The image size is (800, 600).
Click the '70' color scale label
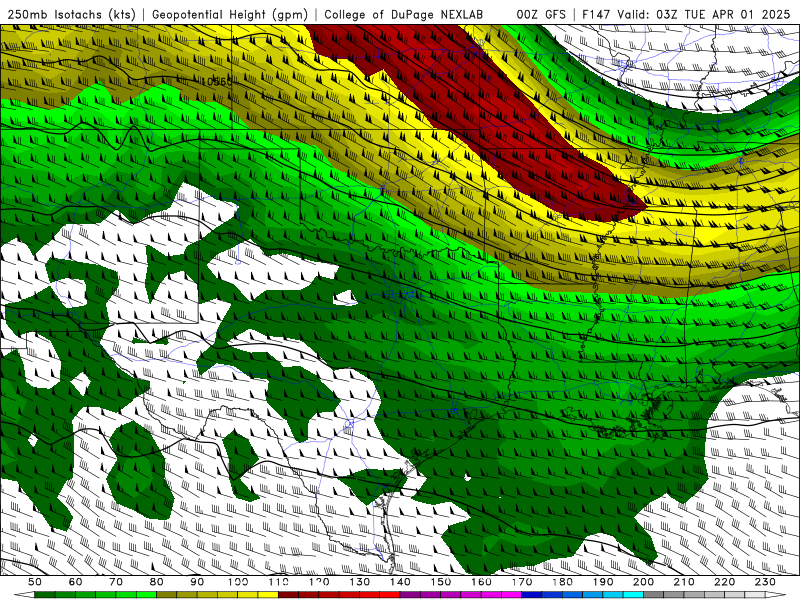116,582
